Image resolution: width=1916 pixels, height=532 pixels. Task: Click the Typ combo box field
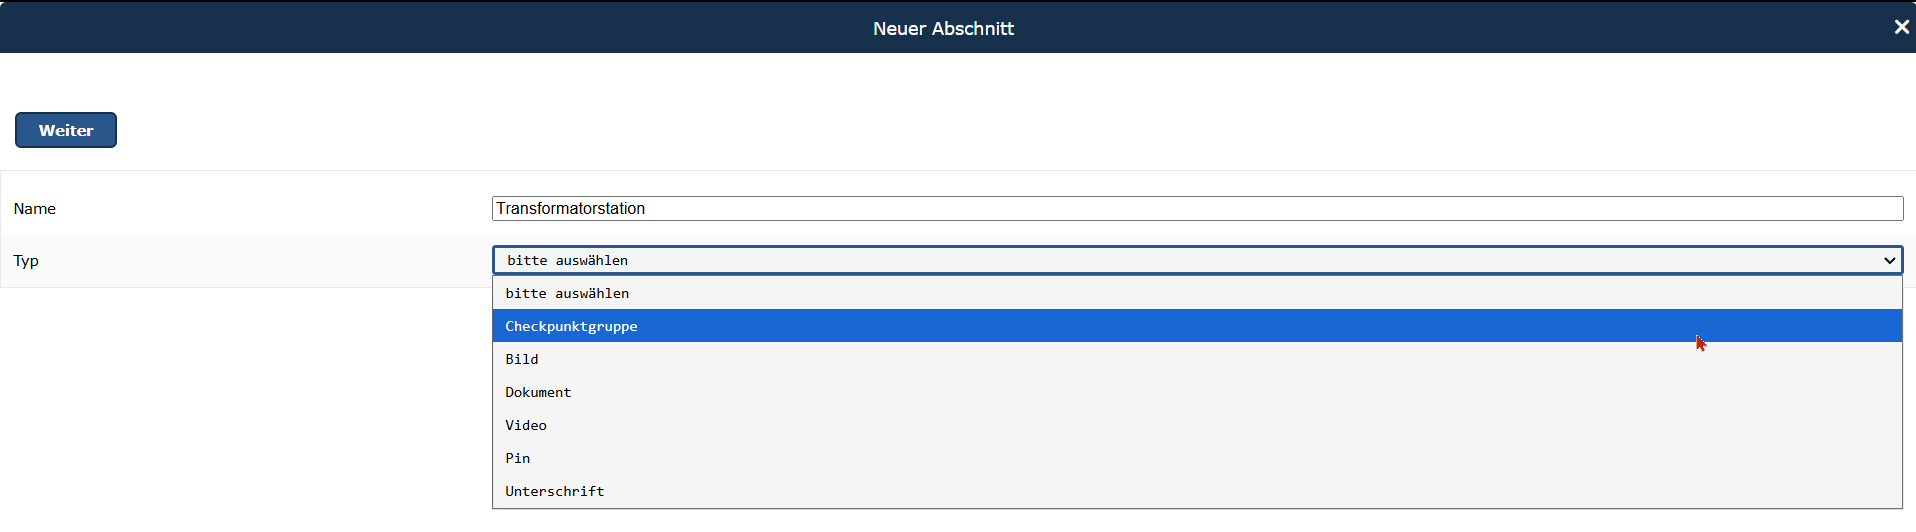1197,260
